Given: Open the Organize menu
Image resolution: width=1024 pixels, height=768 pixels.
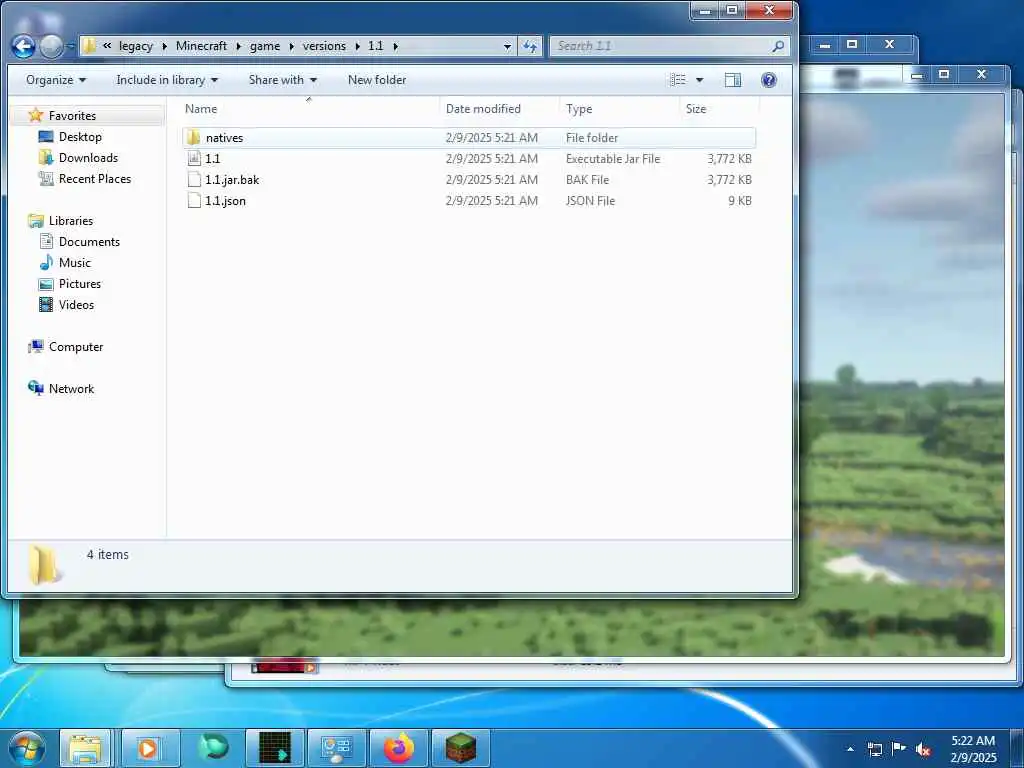Looking at the screenshot, I should 56,80.
